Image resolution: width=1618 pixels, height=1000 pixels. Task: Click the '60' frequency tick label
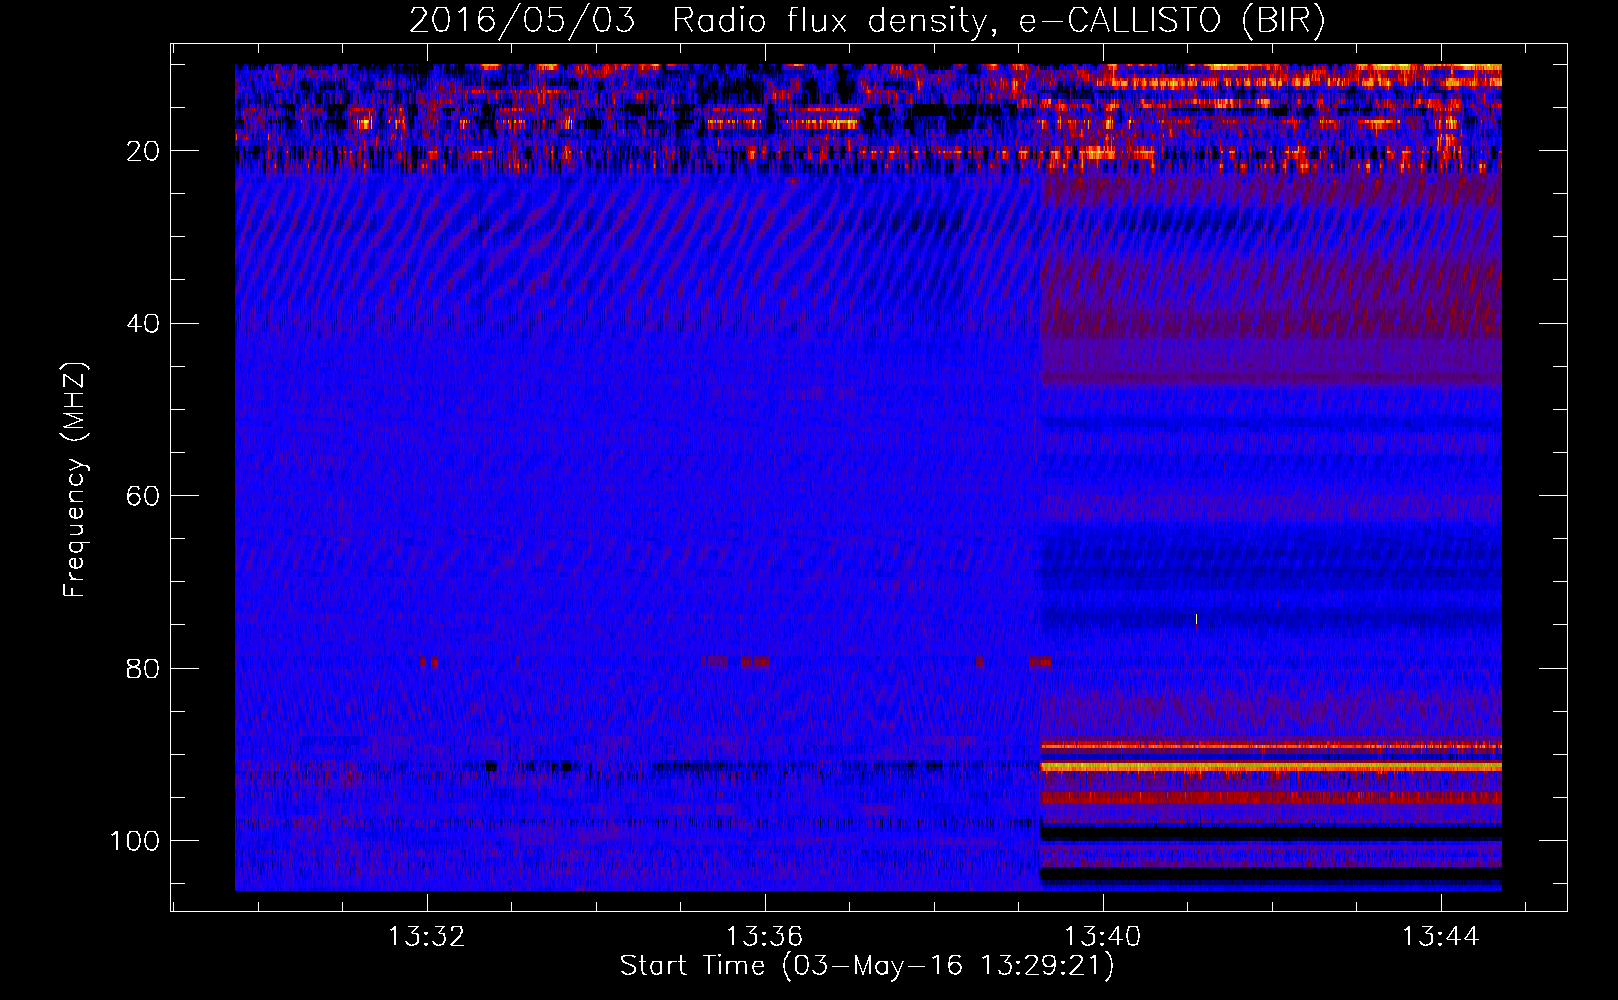(143, 496)
